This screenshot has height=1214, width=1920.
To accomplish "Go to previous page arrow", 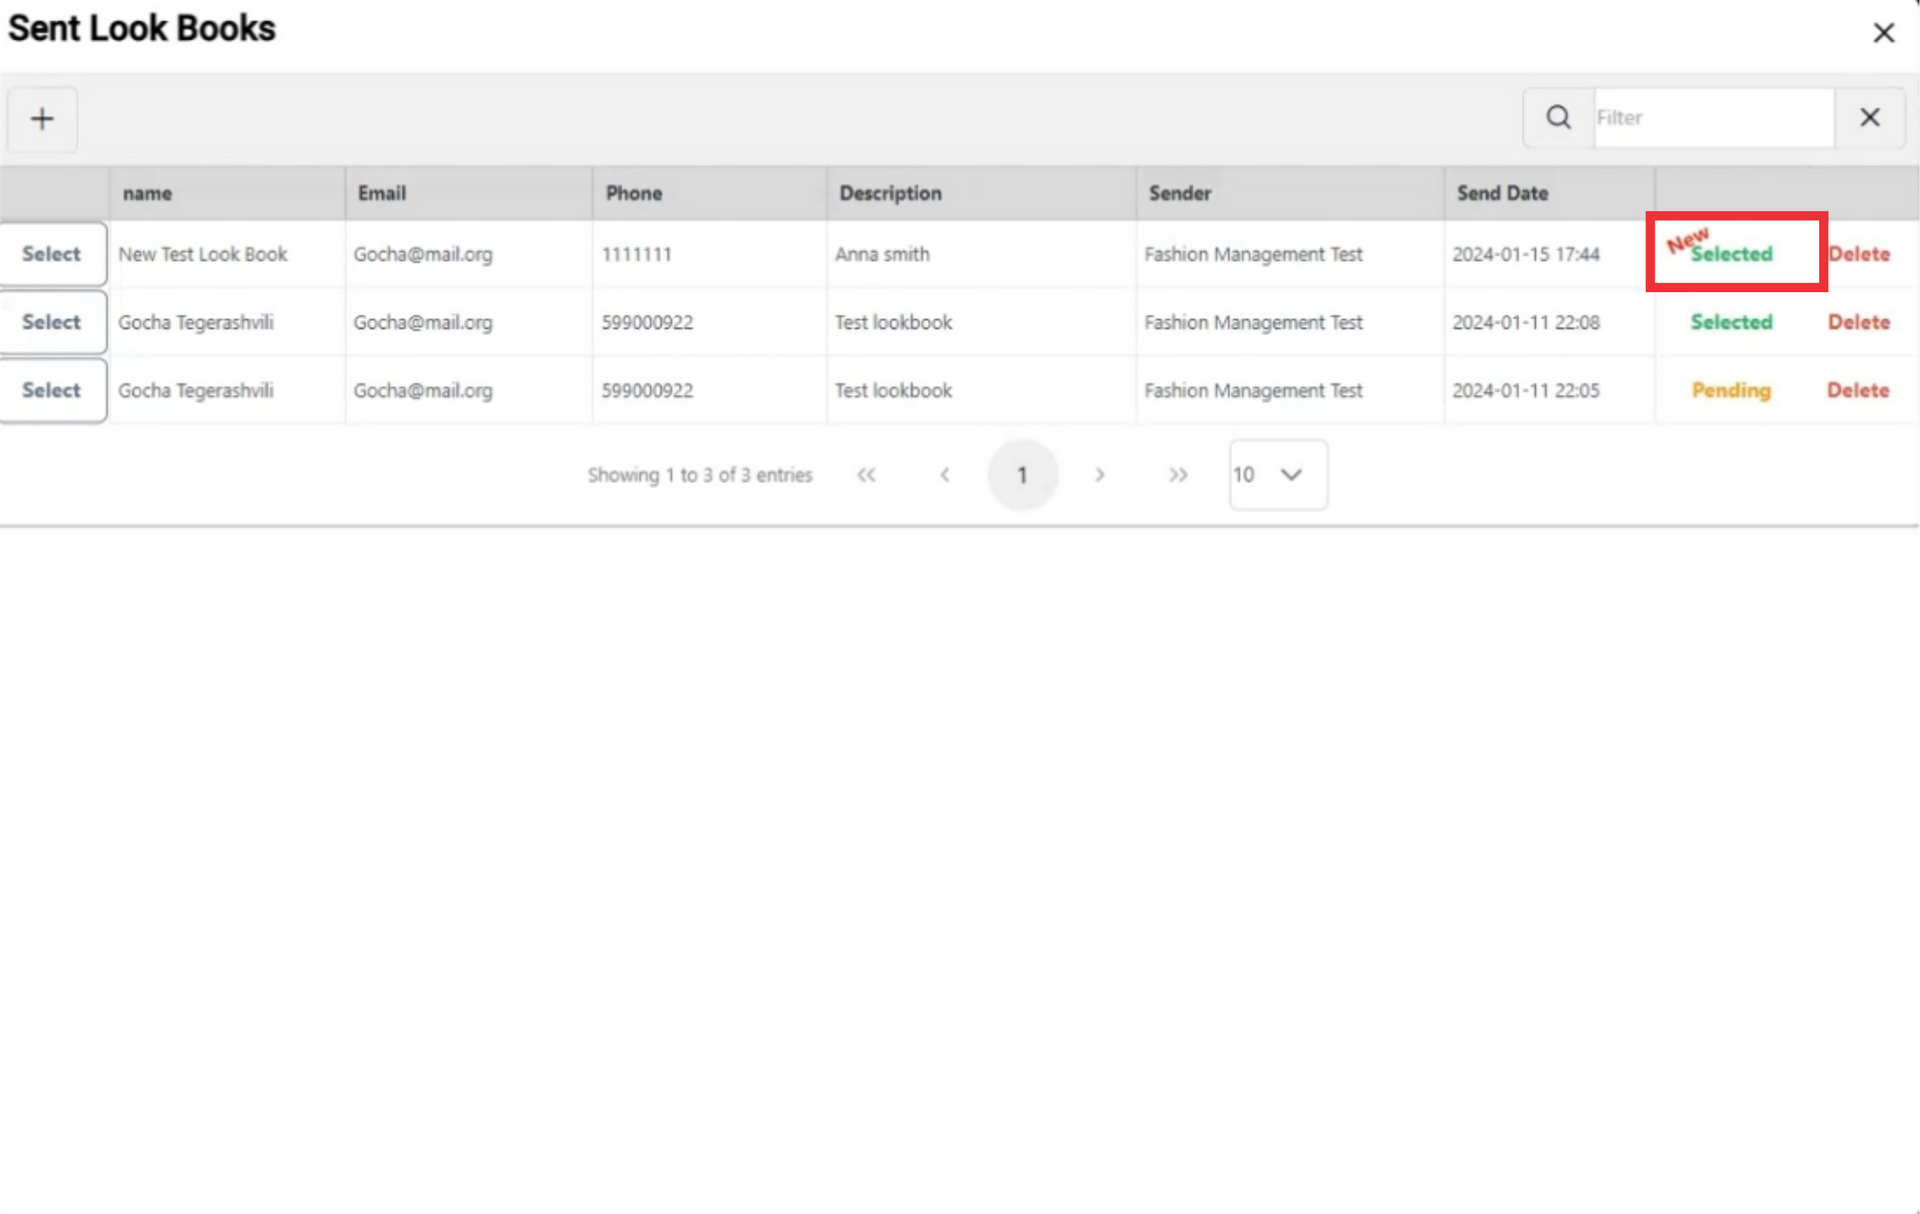I will pyautogui.click(x=944, y=475).
